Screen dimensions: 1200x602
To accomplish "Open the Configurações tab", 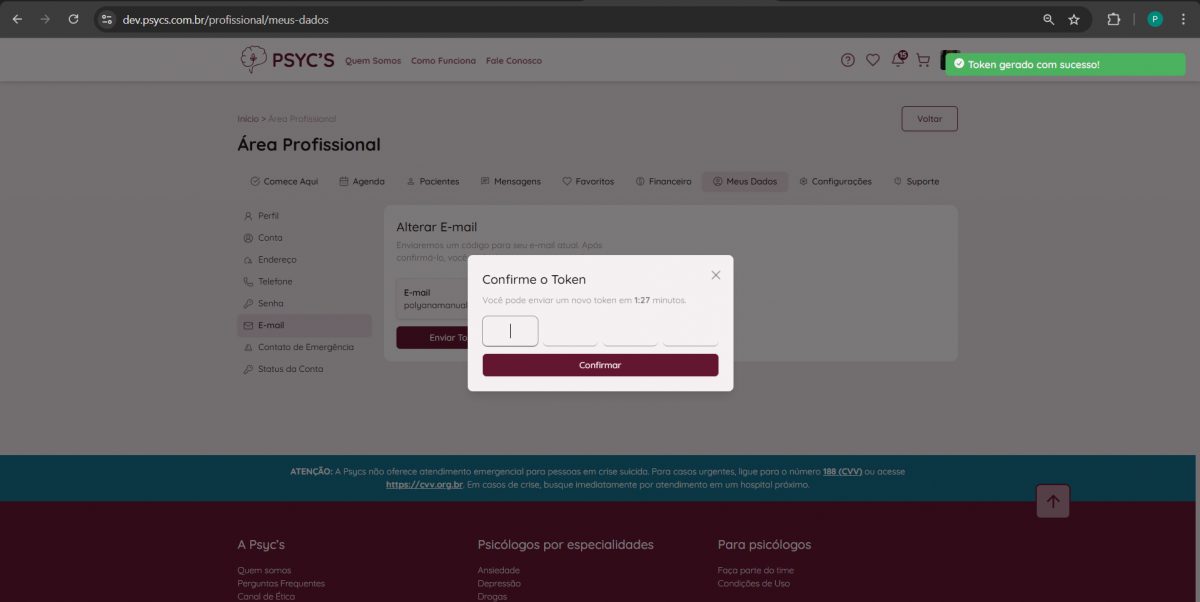I will [835, 182].
